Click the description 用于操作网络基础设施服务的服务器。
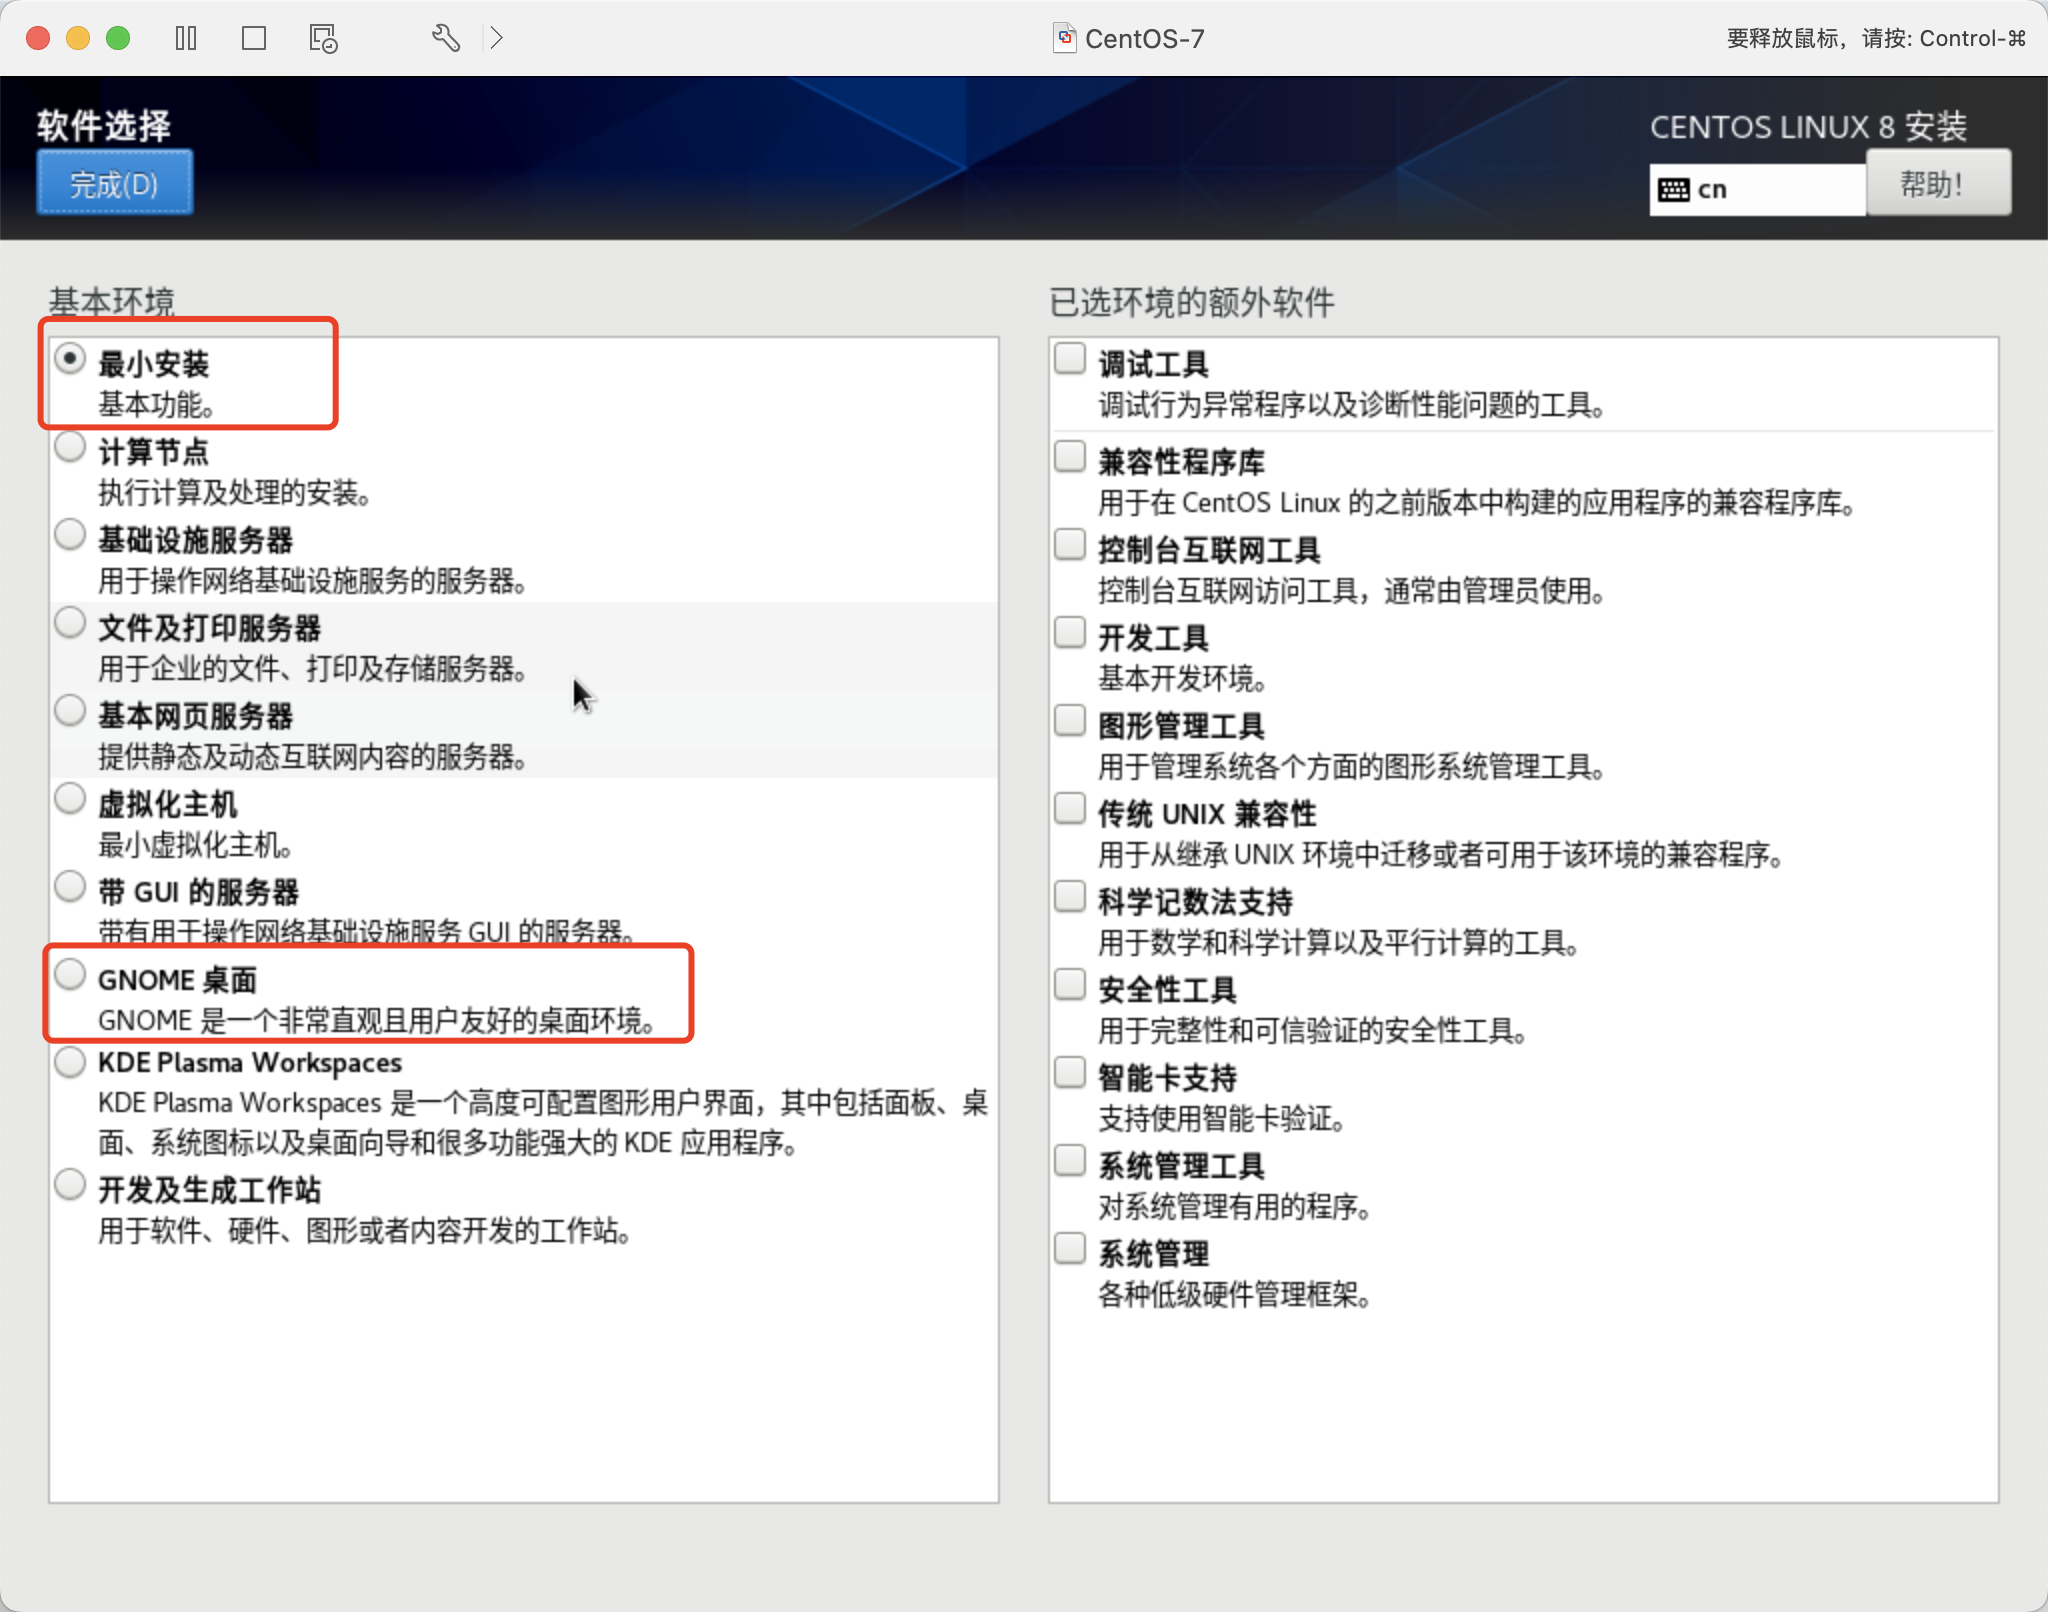The height and width of the screenshot is (1612, 2048). tap(312, 581)
